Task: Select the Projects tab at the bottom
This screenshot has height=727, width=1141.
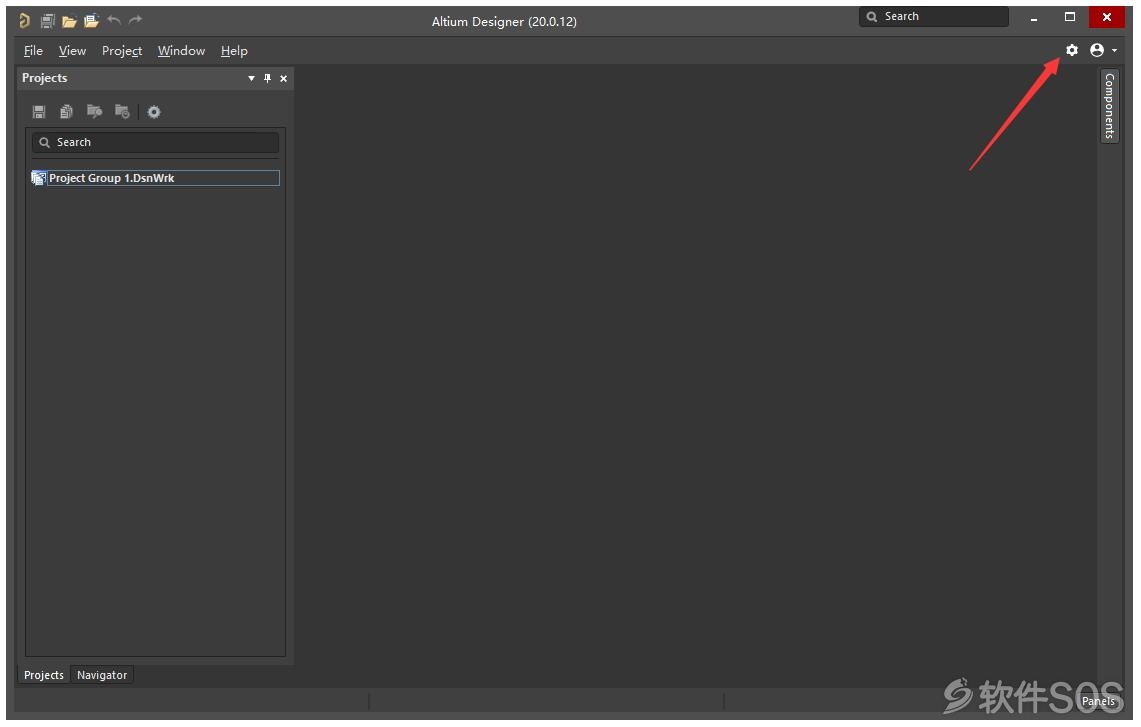Action: pyautogui.click(x=44, y=675)
